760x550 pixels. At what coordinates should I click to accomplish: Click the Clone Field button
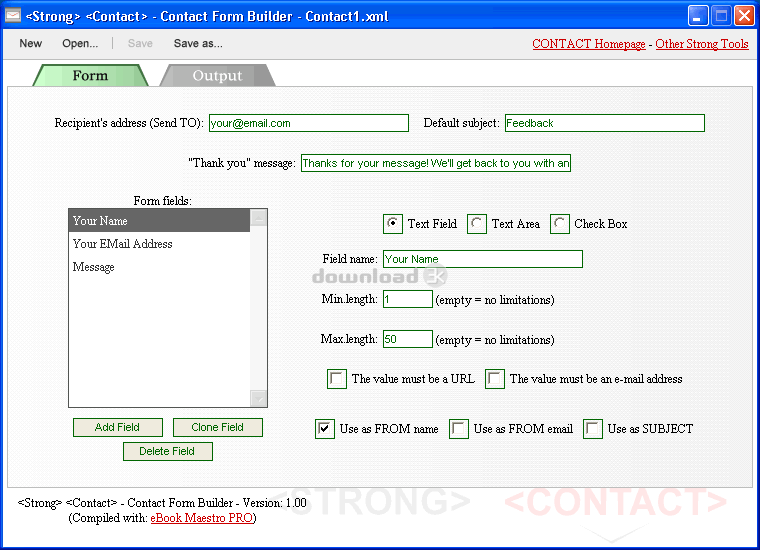pyautogui.click(x=218, y=427)
